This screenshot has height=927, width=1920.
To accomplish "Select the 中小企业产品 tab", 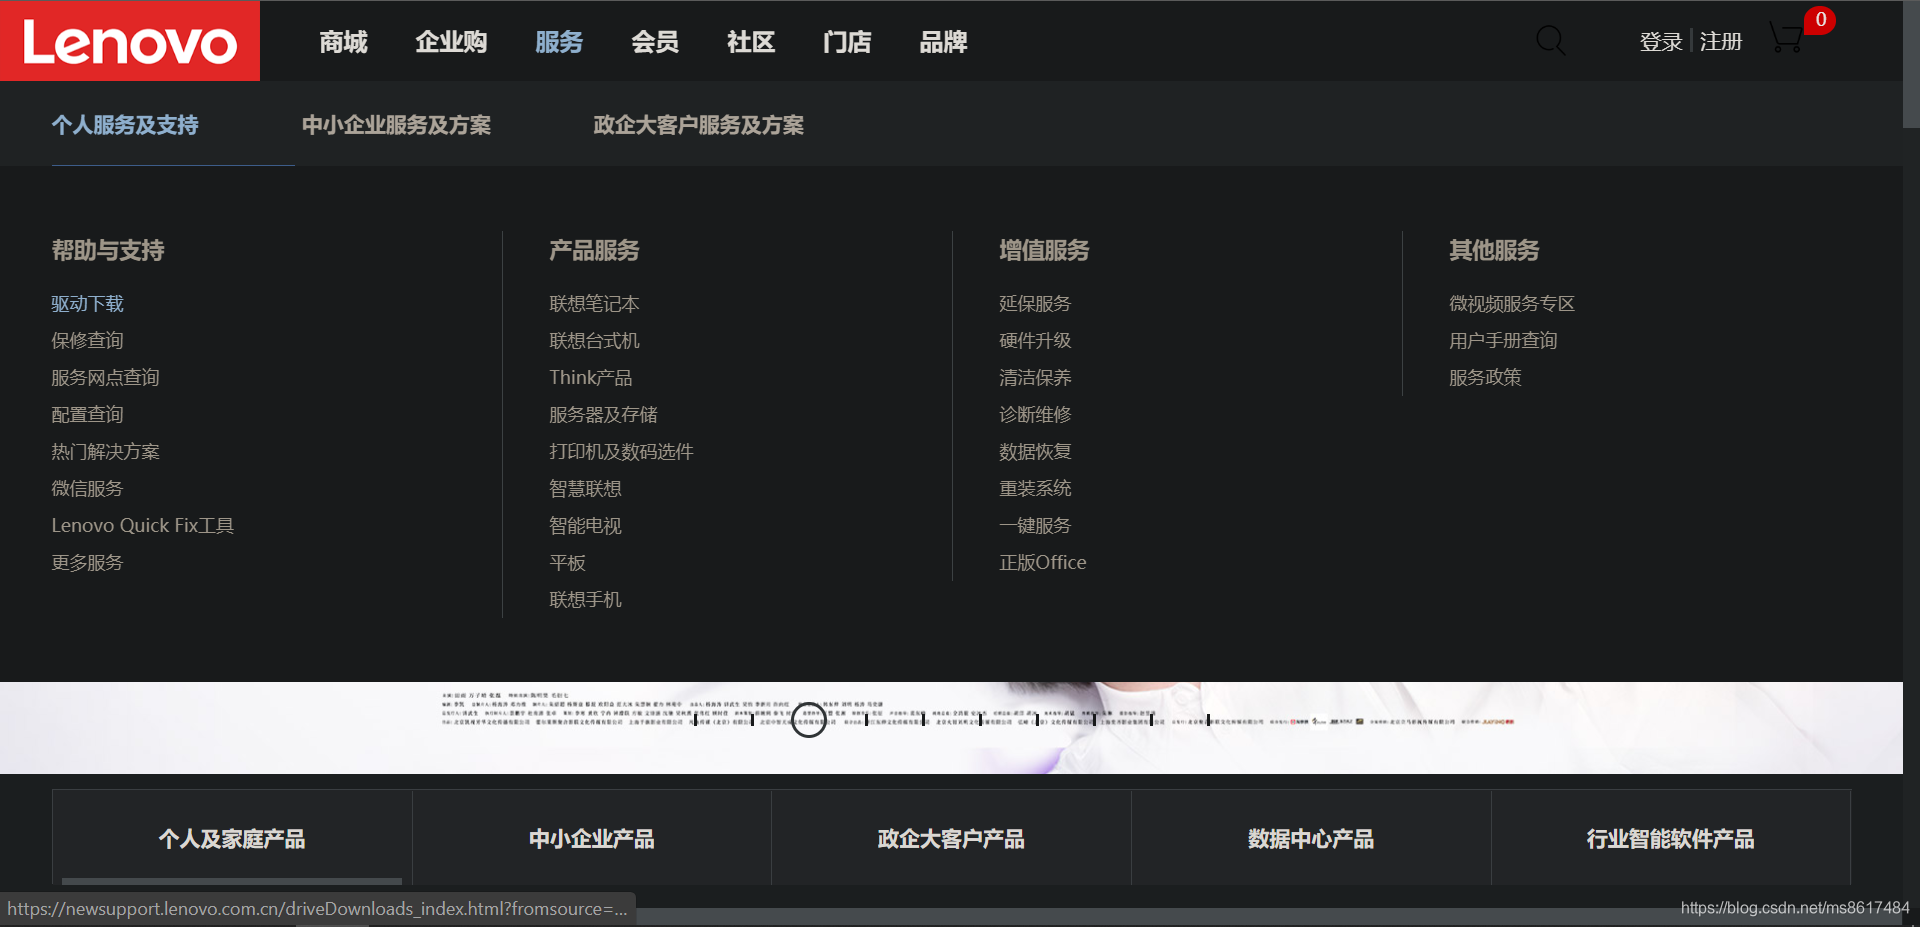I will (x=592, y=838).
